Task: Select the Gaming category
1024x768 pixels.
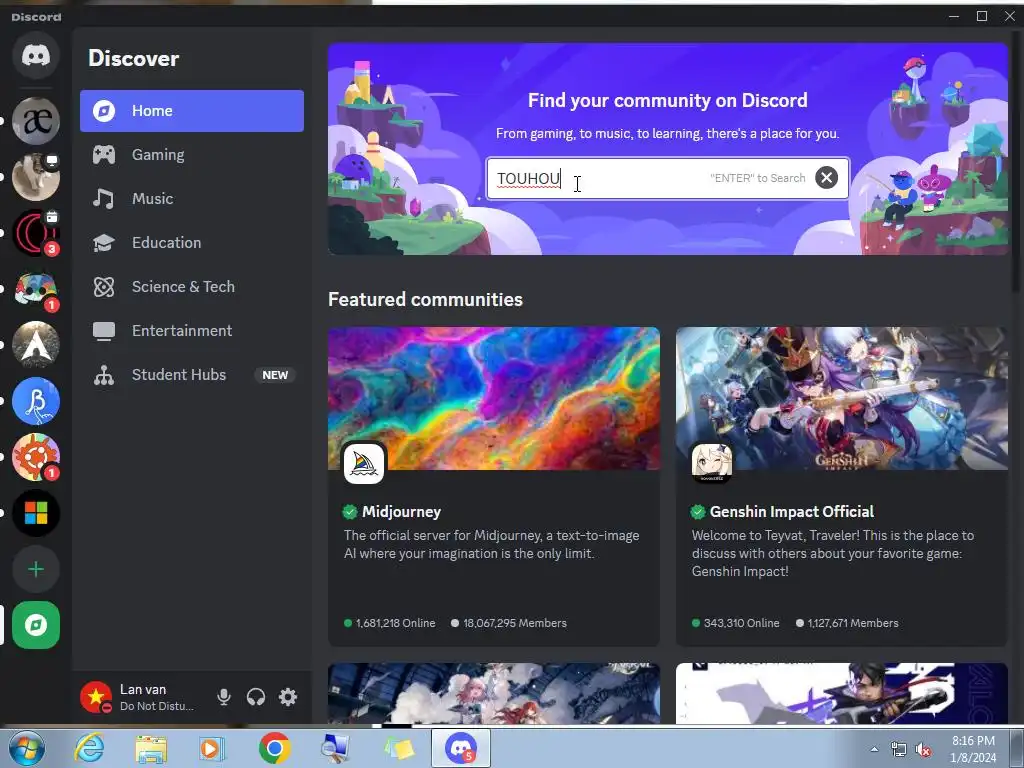Action: point(192,155)
